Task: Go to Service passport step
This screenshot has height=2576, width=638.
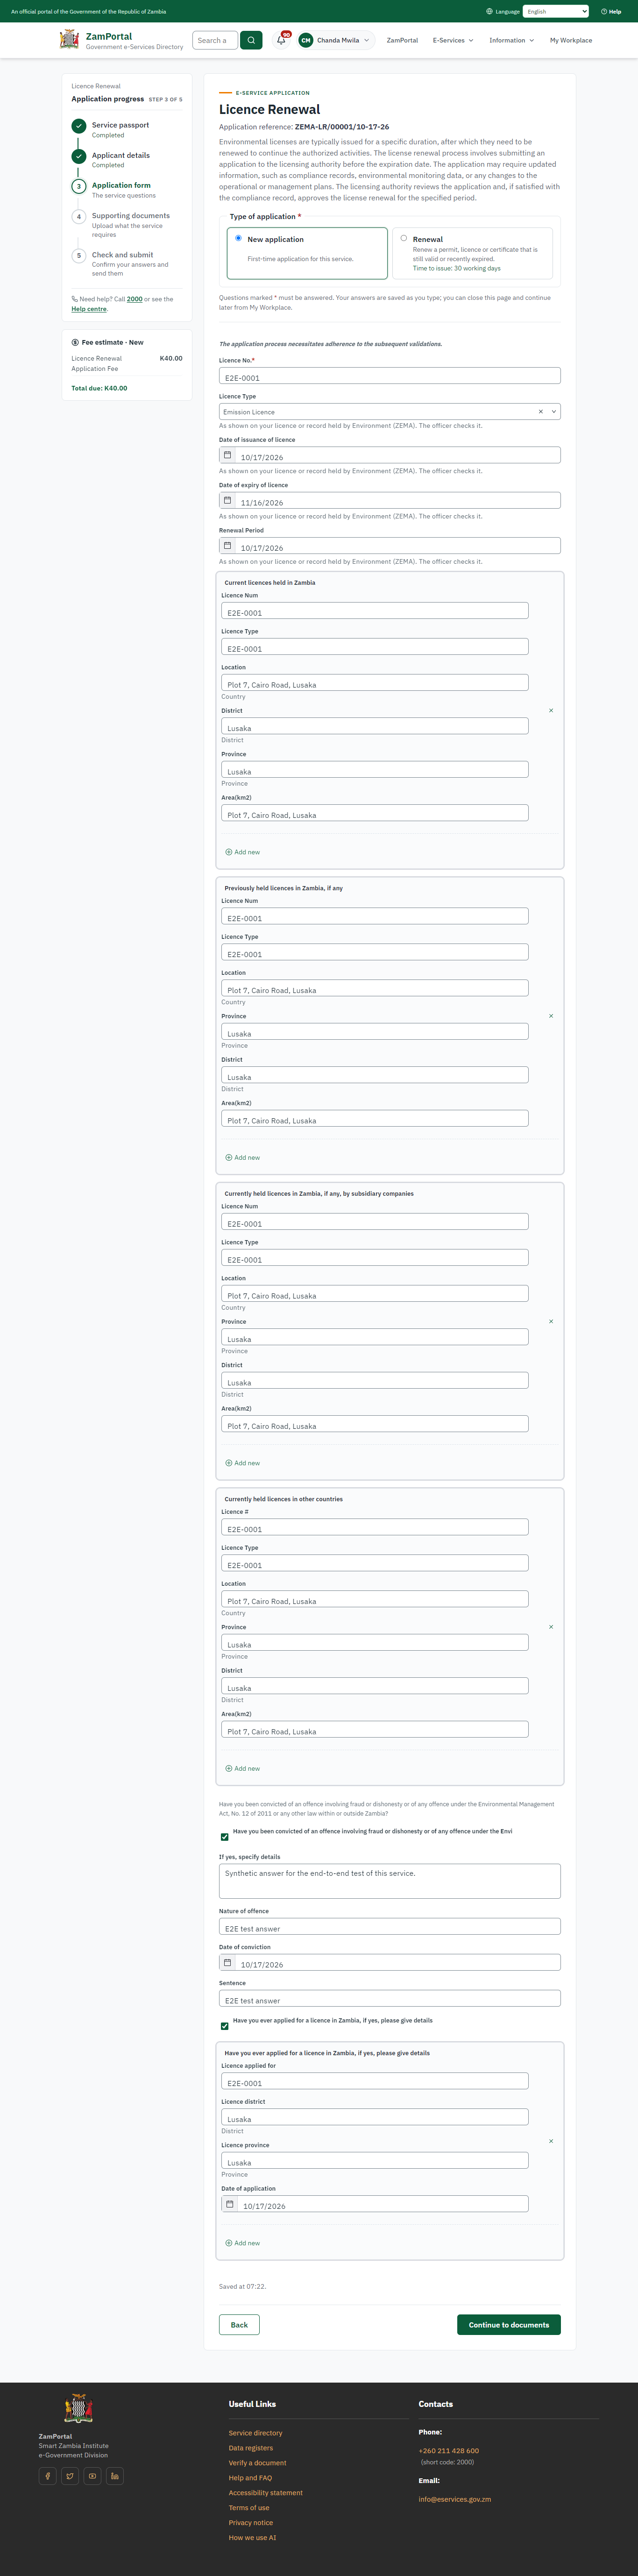Action: click(x=120, y=125)
